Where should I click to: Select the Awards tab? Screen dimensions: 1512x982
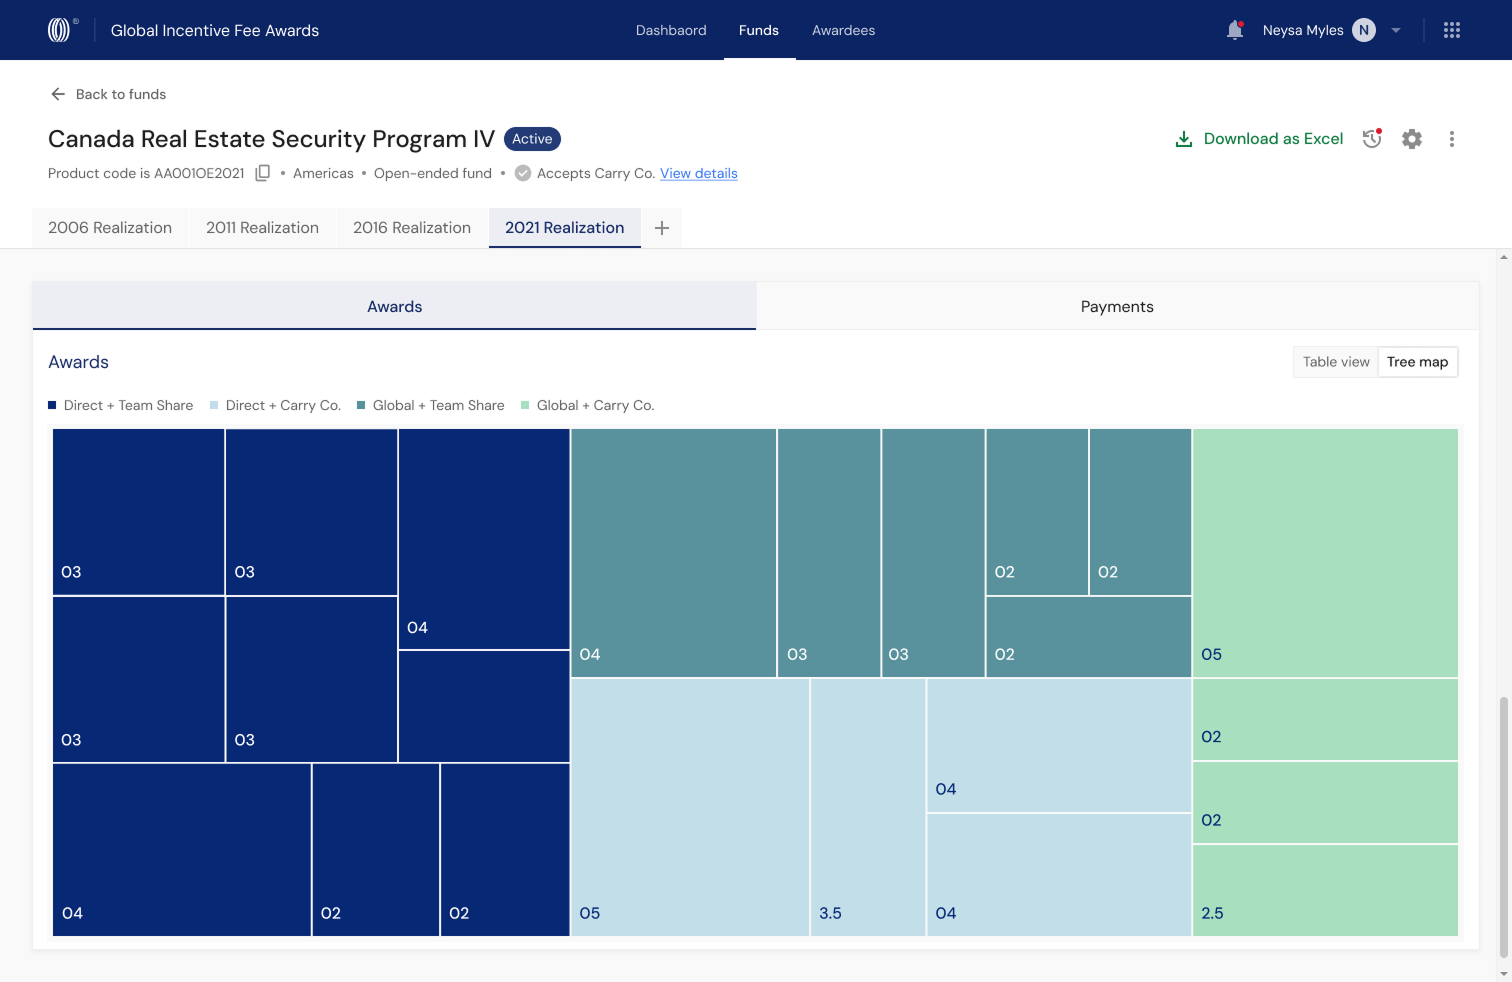click(x=395, y=306)
